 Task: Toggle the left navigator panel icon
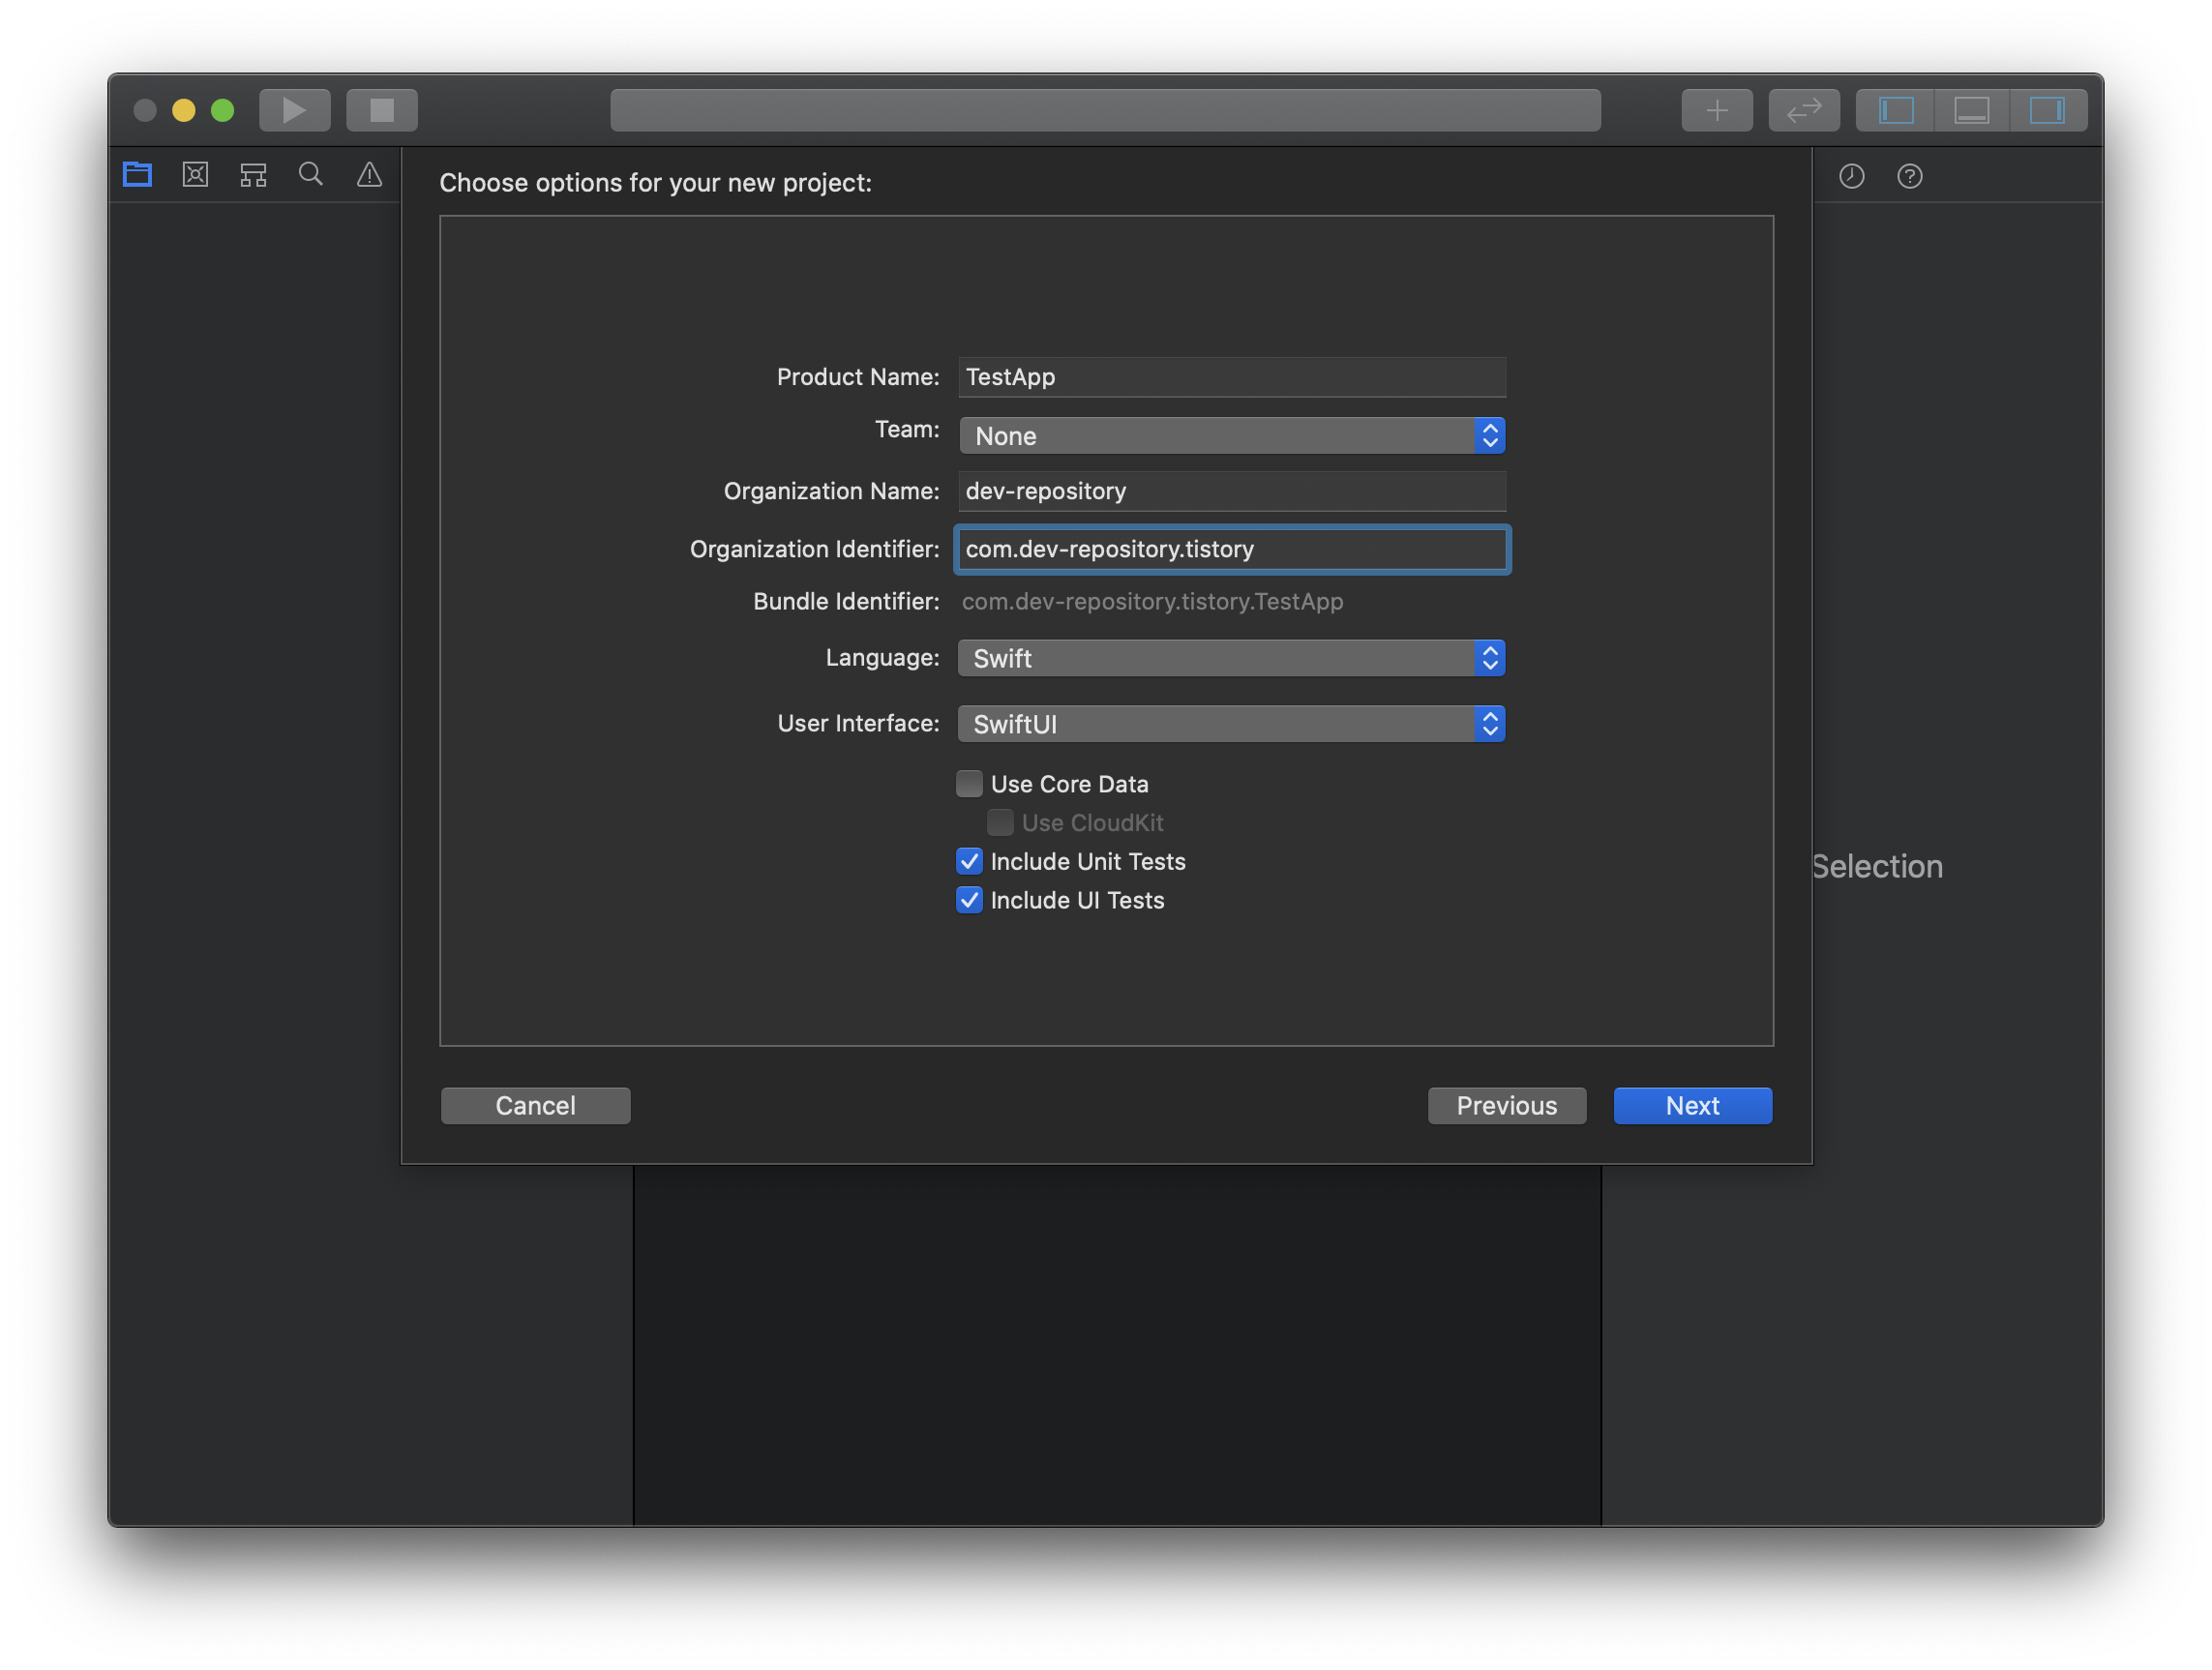pos(1895,110)
